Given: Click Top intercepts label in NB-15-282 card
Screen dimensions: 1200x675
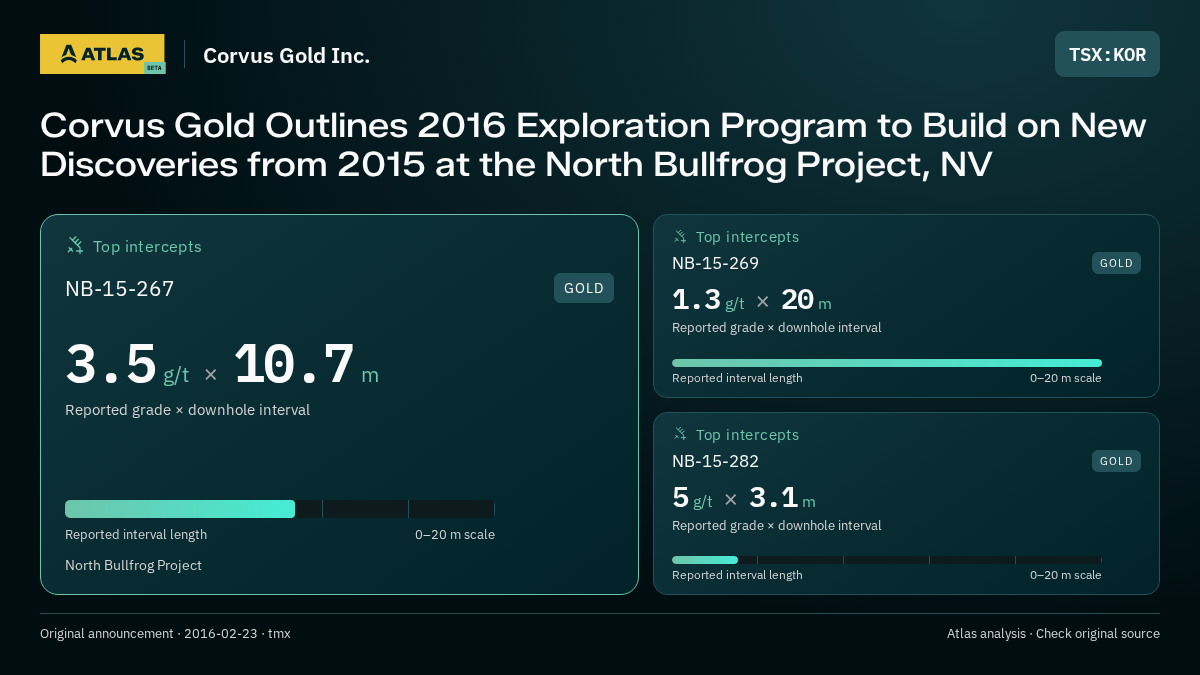Looking at the screenshot, I should [x=747, y=435].
